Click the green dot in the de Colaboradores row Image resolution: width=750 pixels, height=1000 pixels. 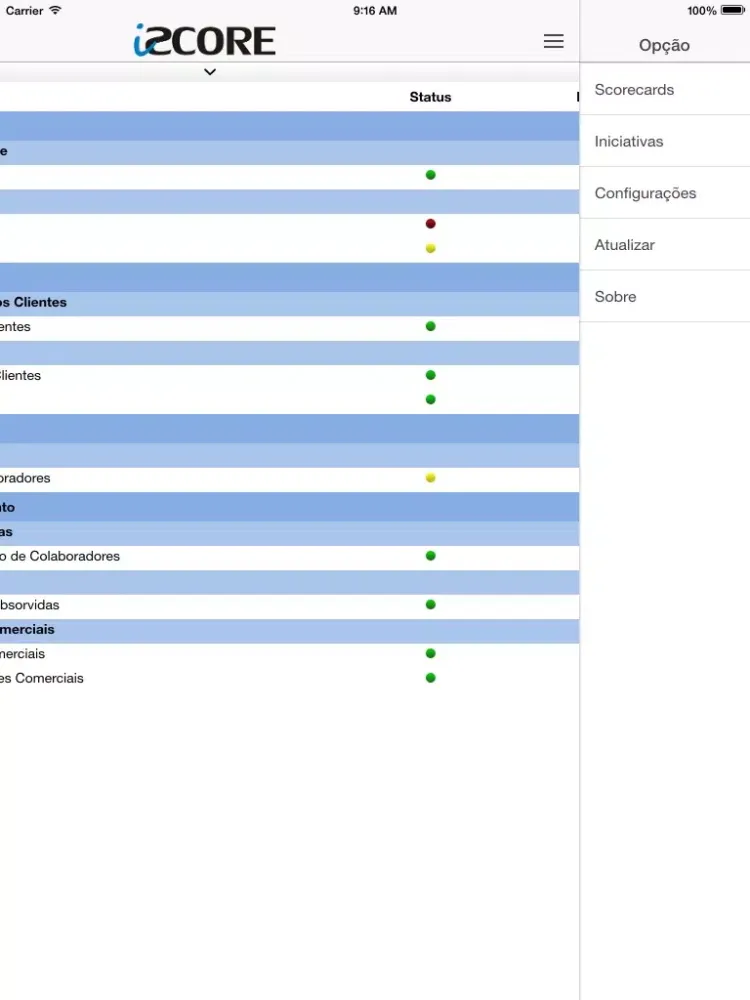click(430, 555)
